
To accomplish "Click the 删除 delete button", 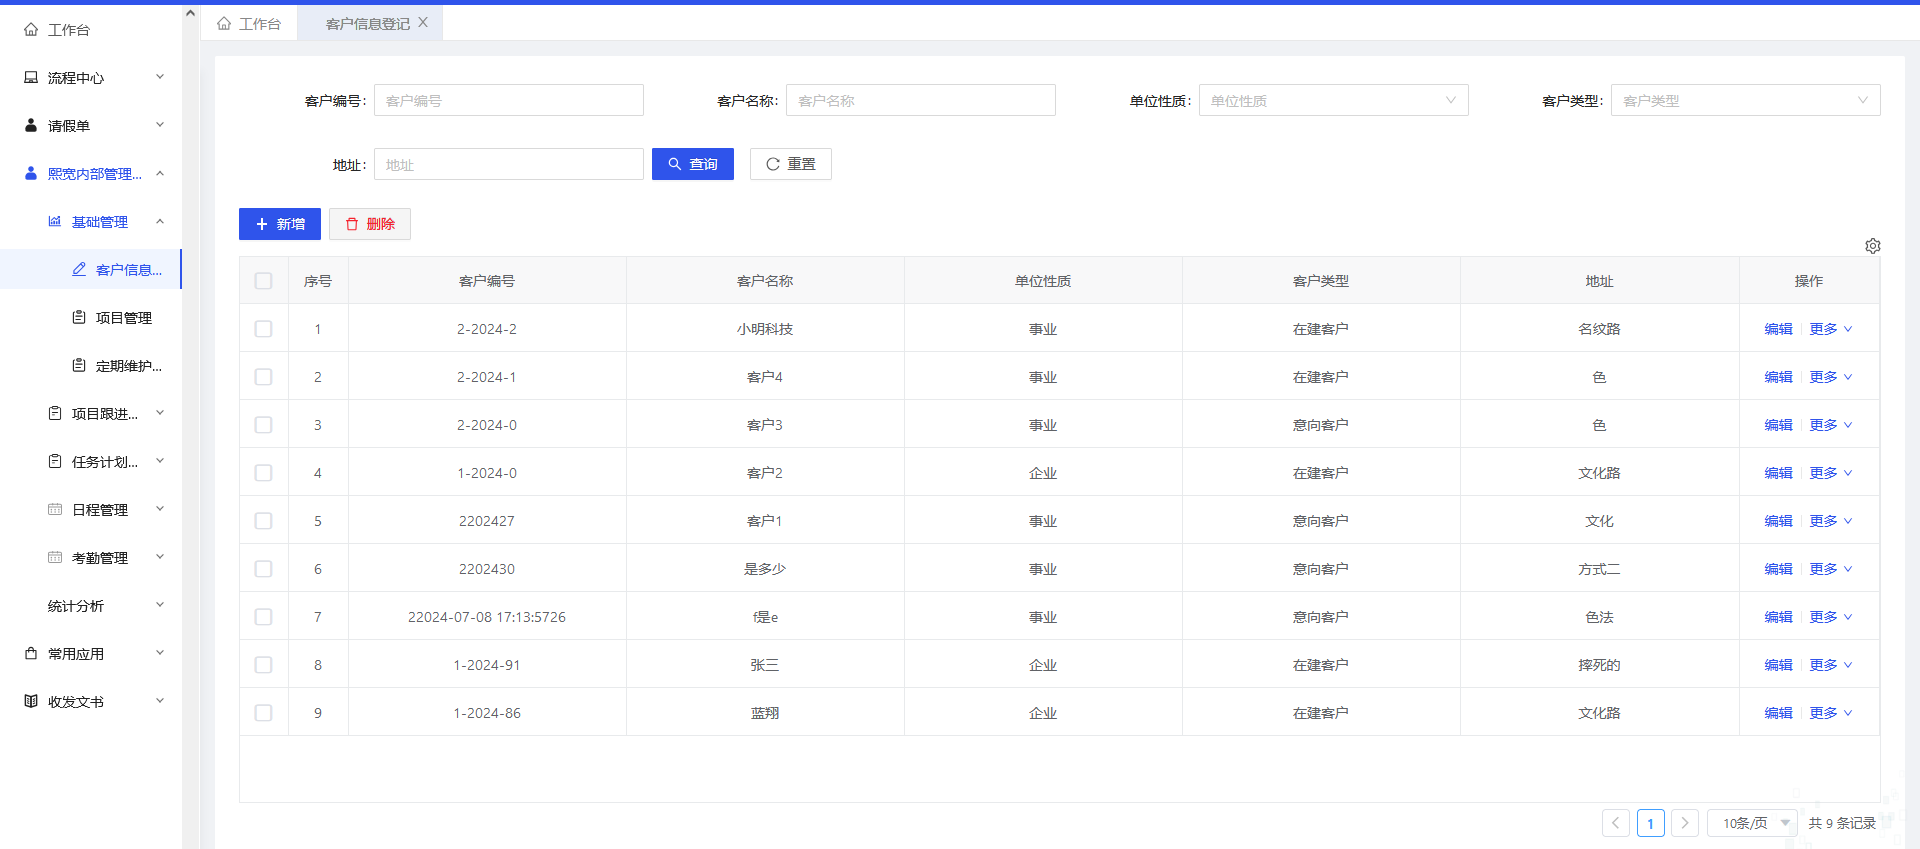I will 370,224.
